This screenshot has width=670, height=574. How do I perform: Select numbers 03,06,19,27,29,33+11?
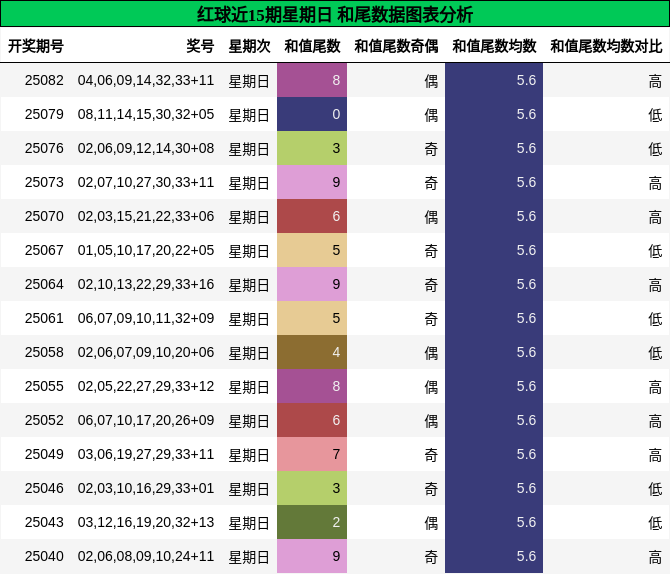146,454
